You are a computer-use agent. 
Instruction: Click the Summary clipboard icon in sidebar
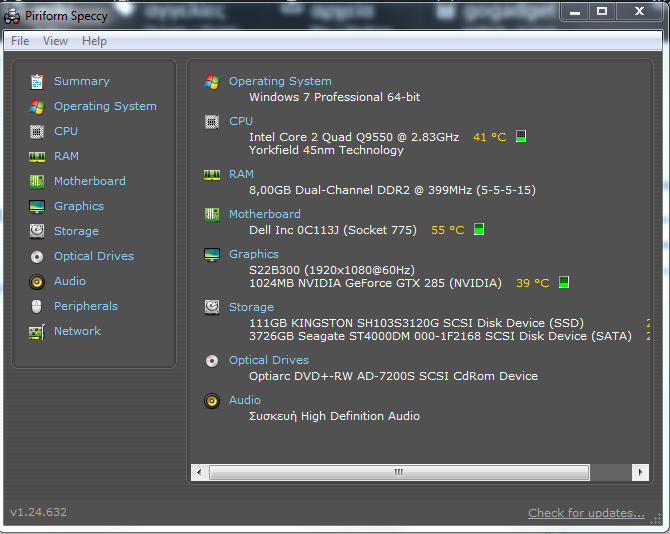tap(37, 82)
